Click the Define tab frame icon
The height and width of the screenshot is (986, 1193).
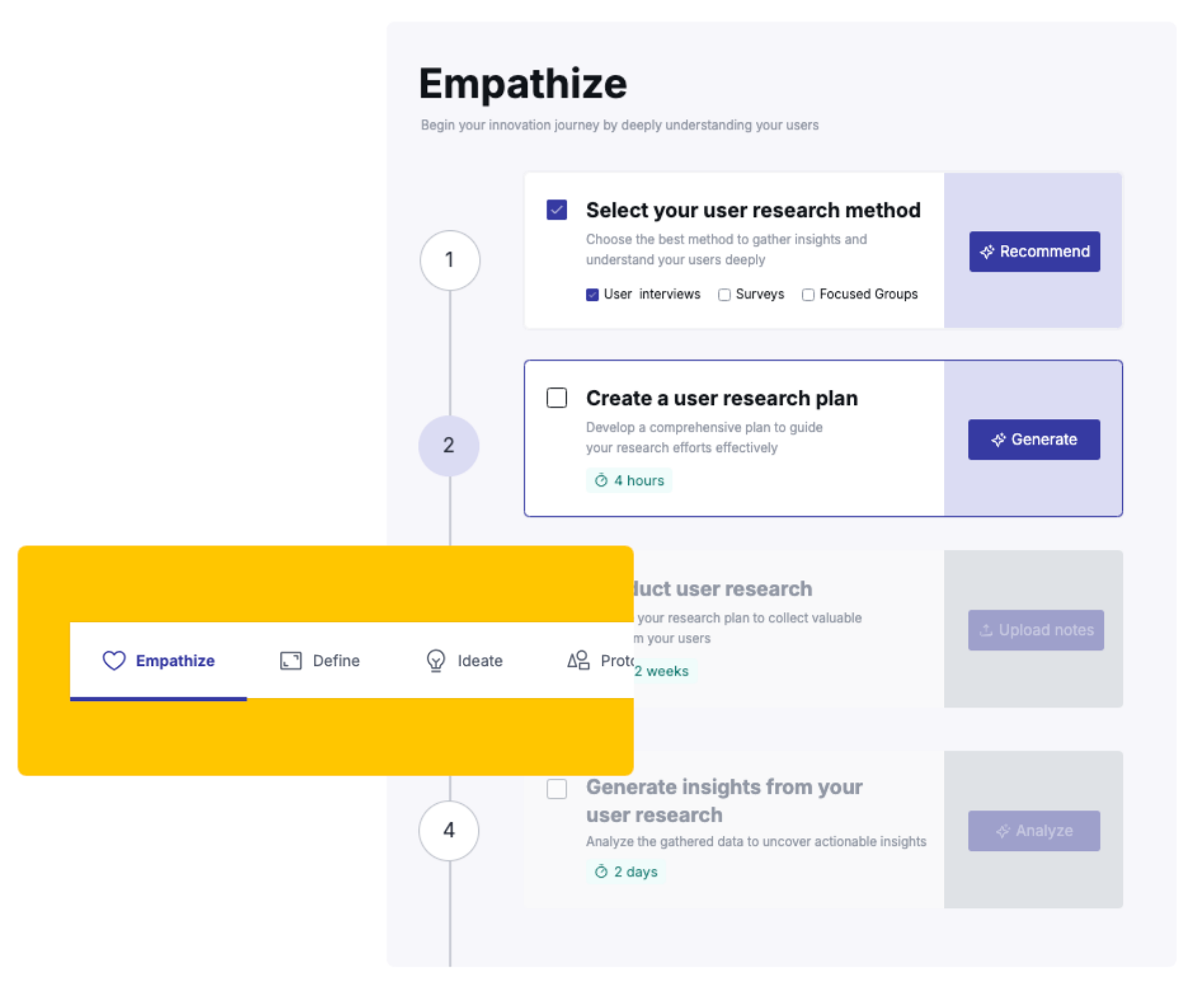click(291, 661)
